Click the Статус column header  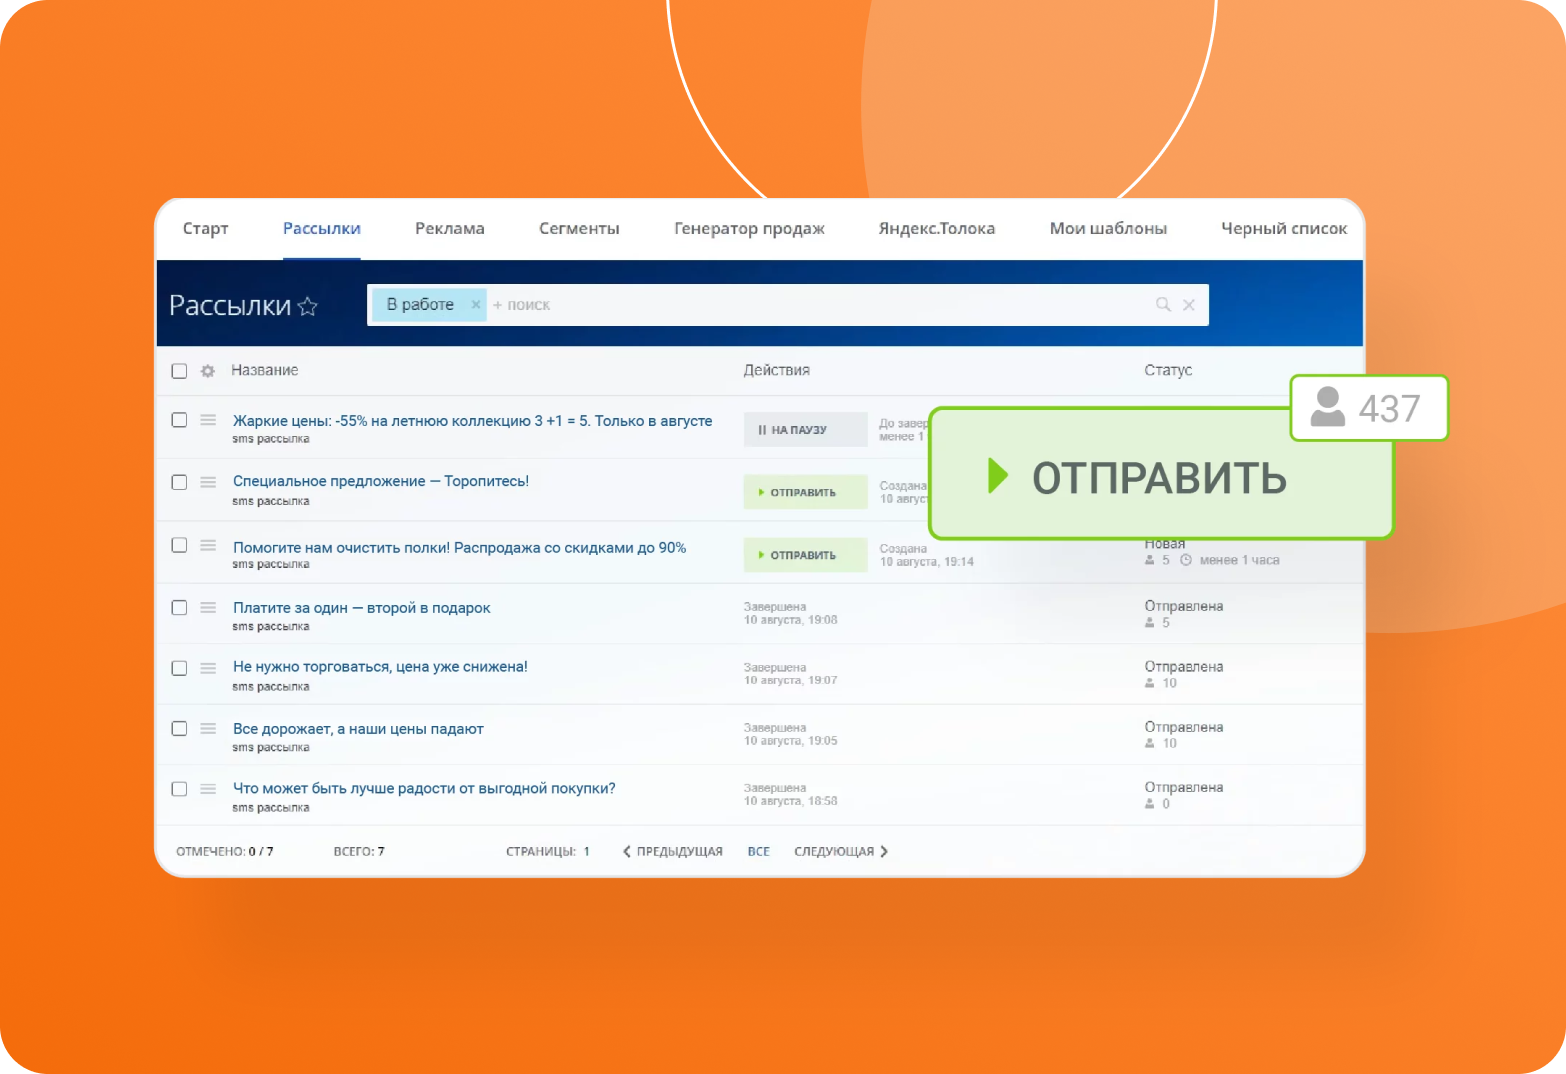coord(1168,371)
